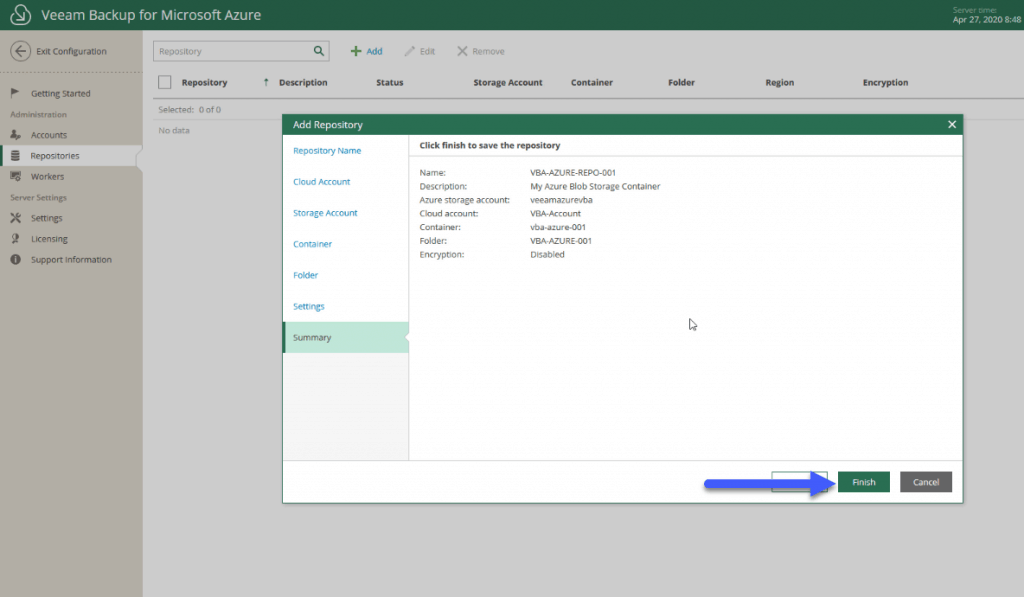Open Getting Started in the sidebar
1024x597 pixels.
(61, 93)
